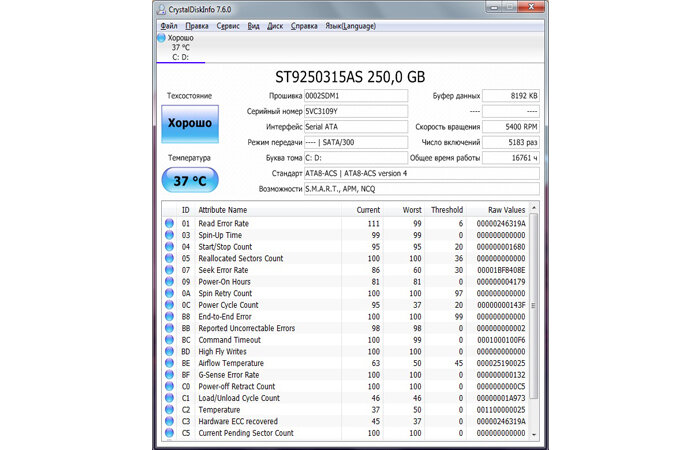Open the Справка menu
This screenshot has width=700, height=450.
point(304,26)
